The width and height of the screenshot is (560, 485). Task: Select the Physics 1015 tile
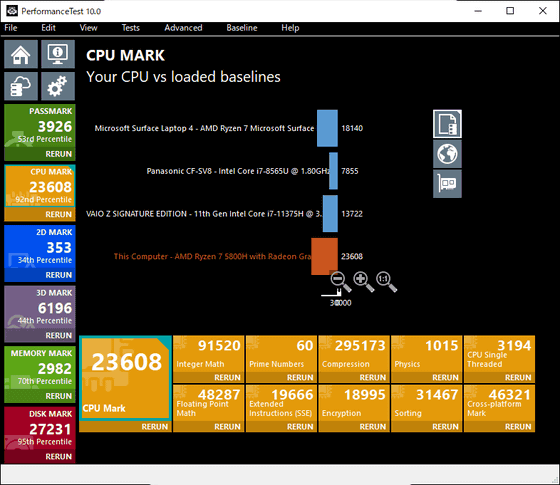pyautogui.click(x=427, y=354)
